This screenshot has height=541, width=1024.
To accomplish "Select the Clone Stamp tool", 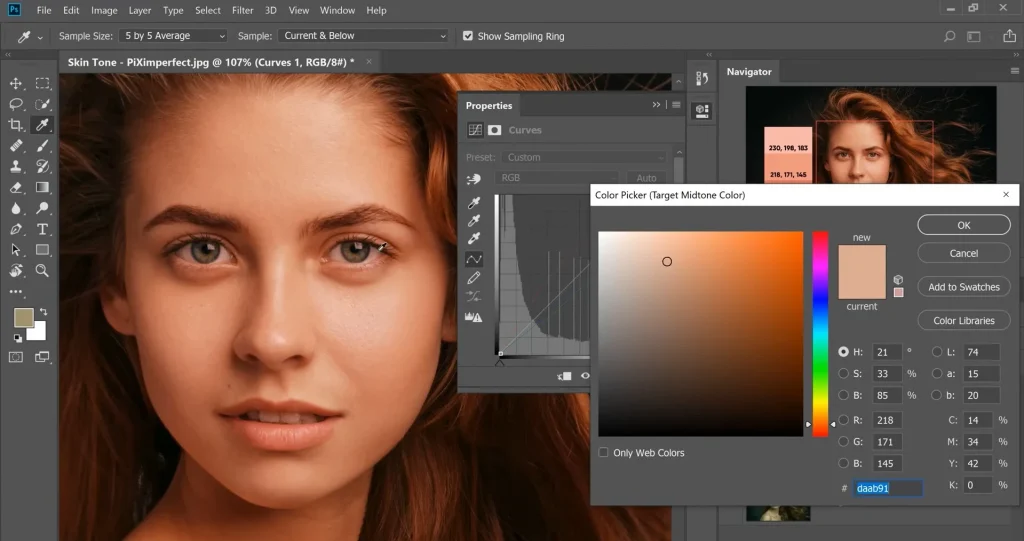I will 16,167.
